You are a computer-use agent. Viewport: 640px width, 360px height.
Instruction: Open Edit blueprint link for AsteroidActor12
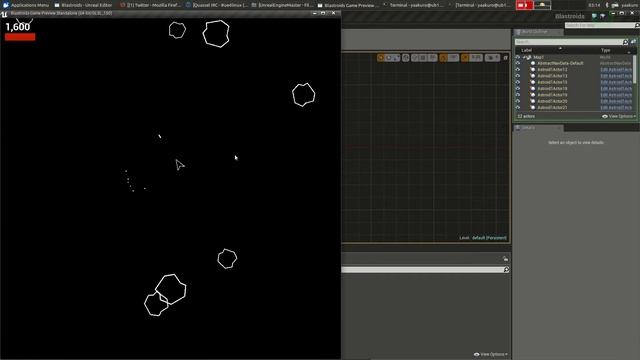pos(616,70)
